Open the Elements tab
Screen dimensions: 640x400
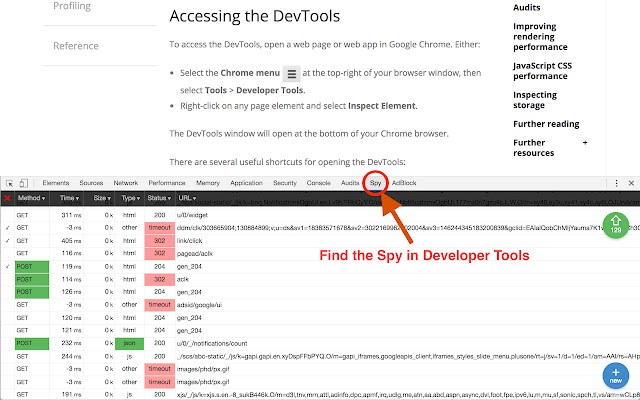tap(56, 183)
